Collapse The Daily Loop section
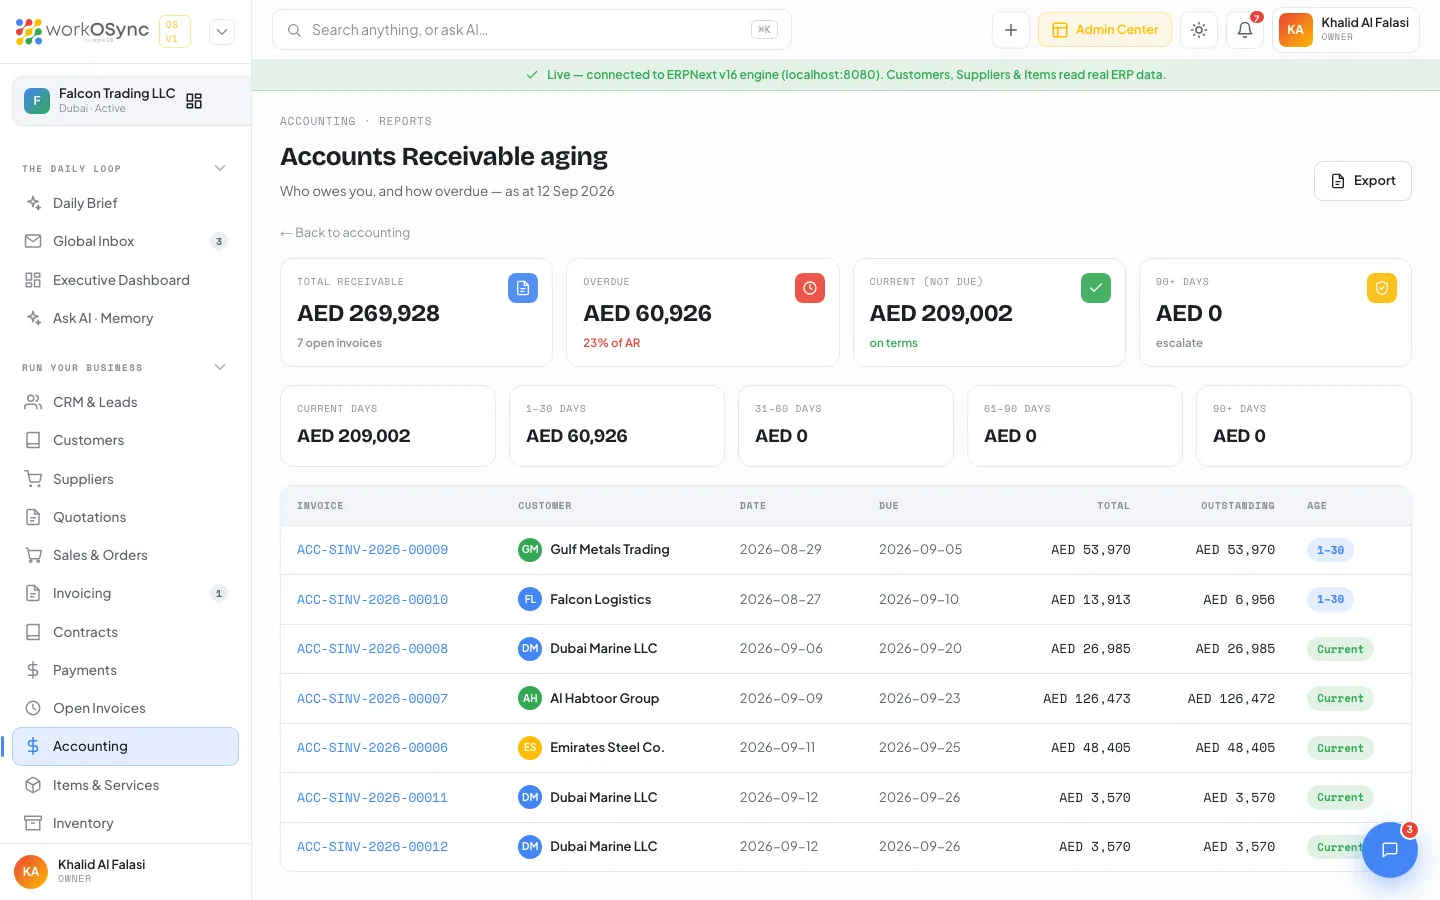Image resolution: width=1440 pixels, height=900 pixels. tap(220, 168)
